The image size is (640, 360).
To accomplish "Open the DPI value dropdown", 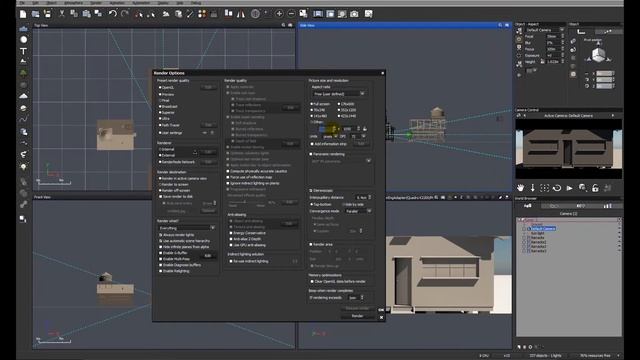I will 358,136.
